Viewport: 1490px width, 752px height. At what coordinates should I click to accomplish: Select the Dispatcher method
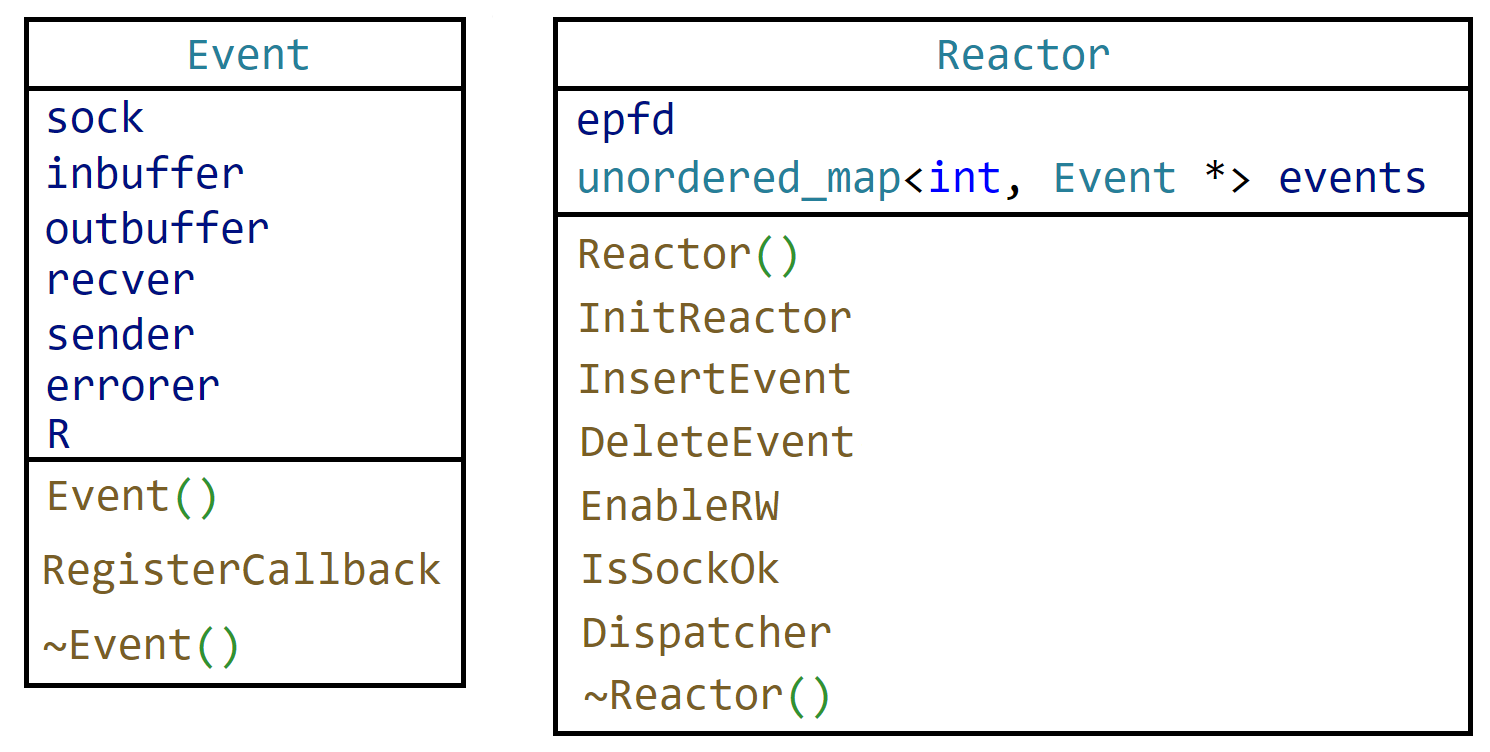(706, 634)
